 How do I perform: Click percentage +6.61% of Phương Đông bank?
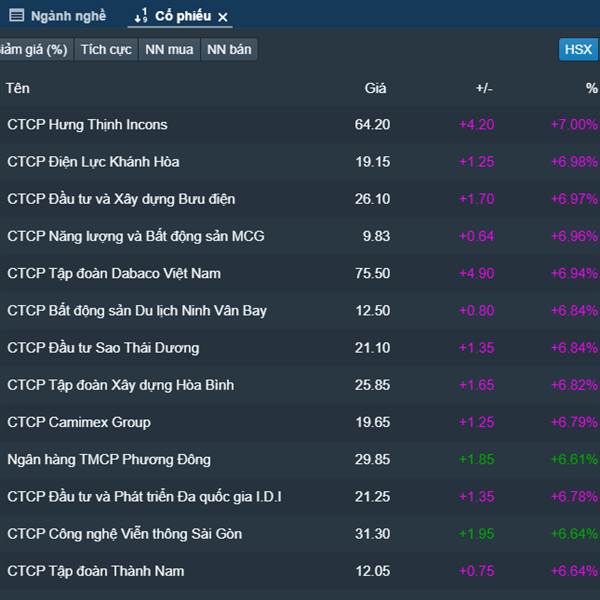pos(574,459)
